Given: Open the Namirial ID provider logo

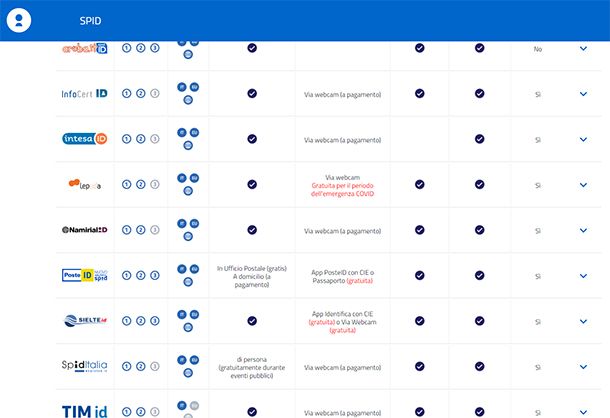Looking at the screenshot, I should [x=84, y=230].
